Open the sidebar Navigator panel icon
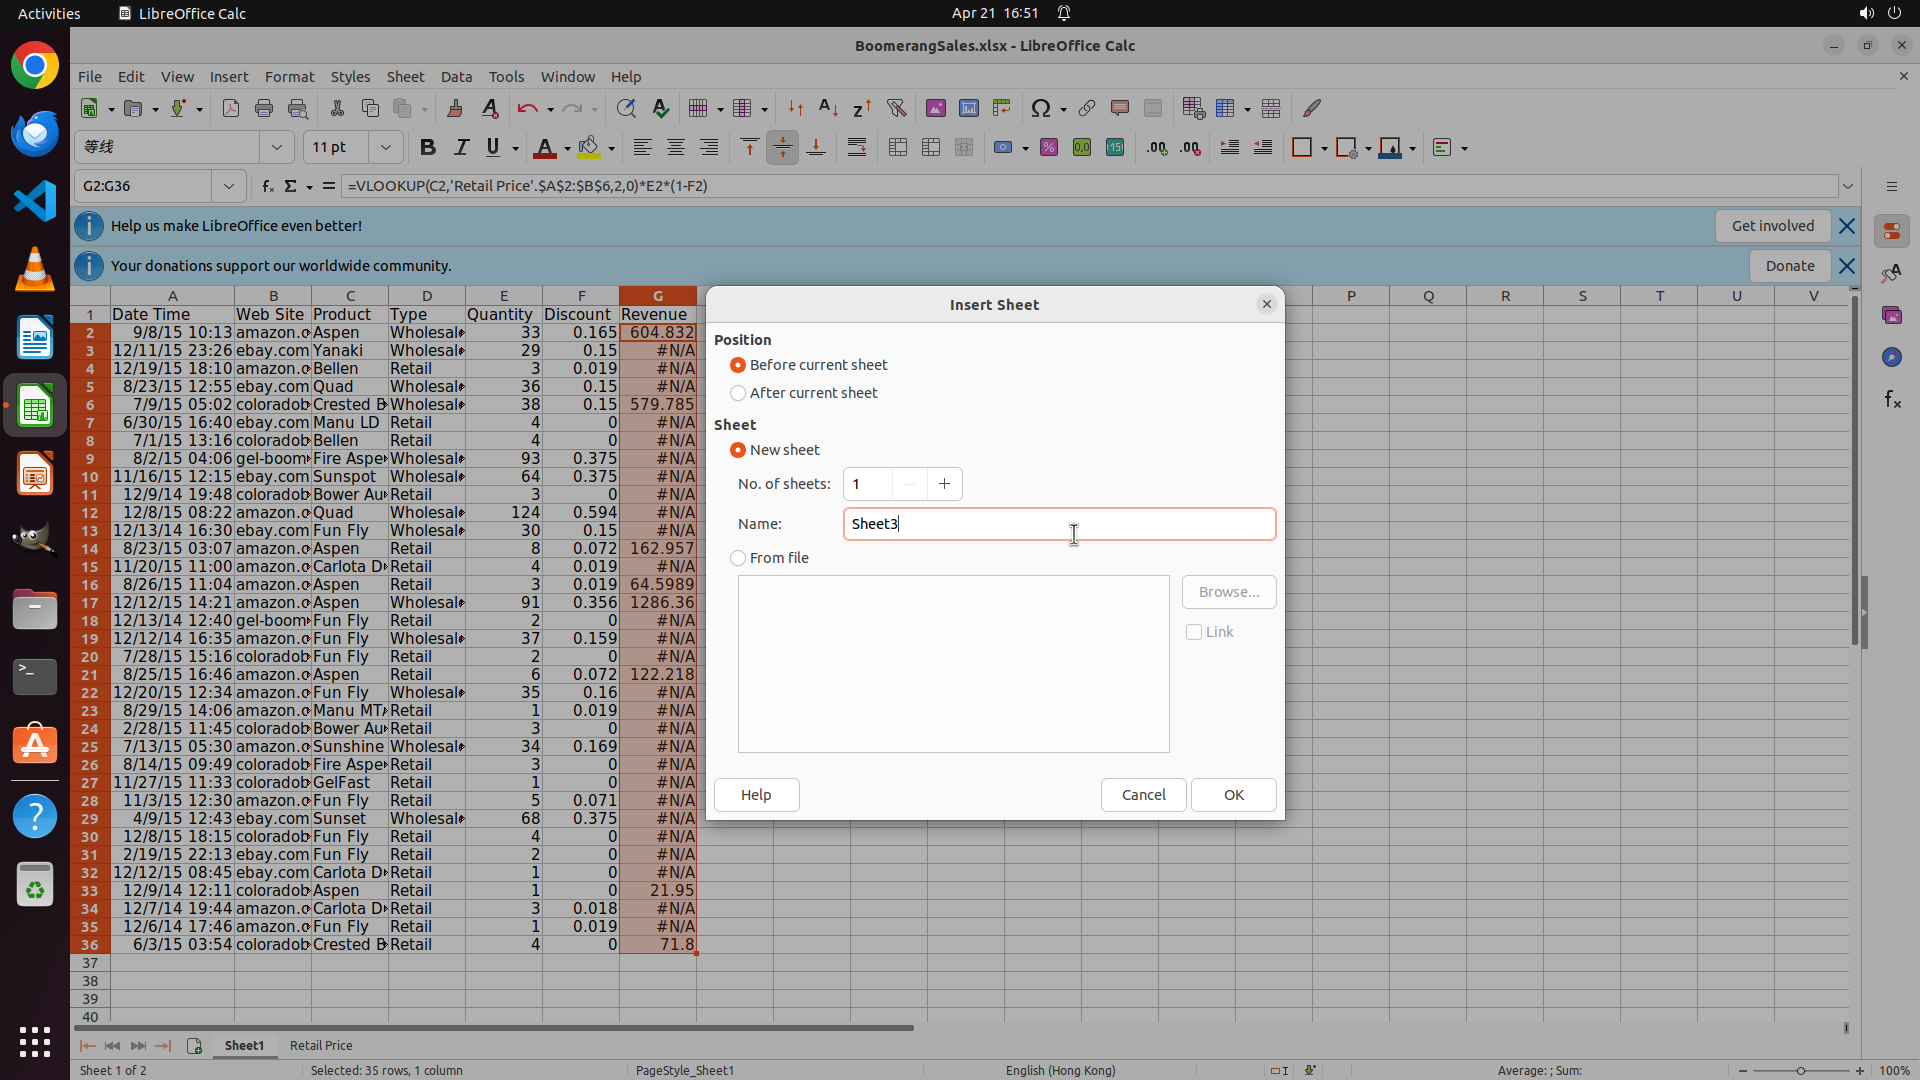Image resolution: width=1920 pixels, height=1080 pixels. [1891, 357]
